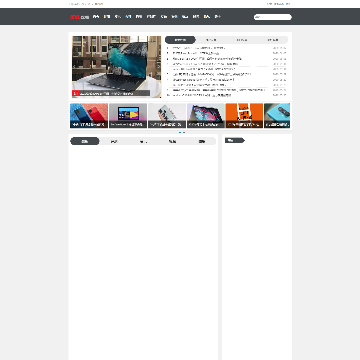Screen dimensions: 360x360
Task: Select the active dark tab above news list
Action: pos(180,40)
